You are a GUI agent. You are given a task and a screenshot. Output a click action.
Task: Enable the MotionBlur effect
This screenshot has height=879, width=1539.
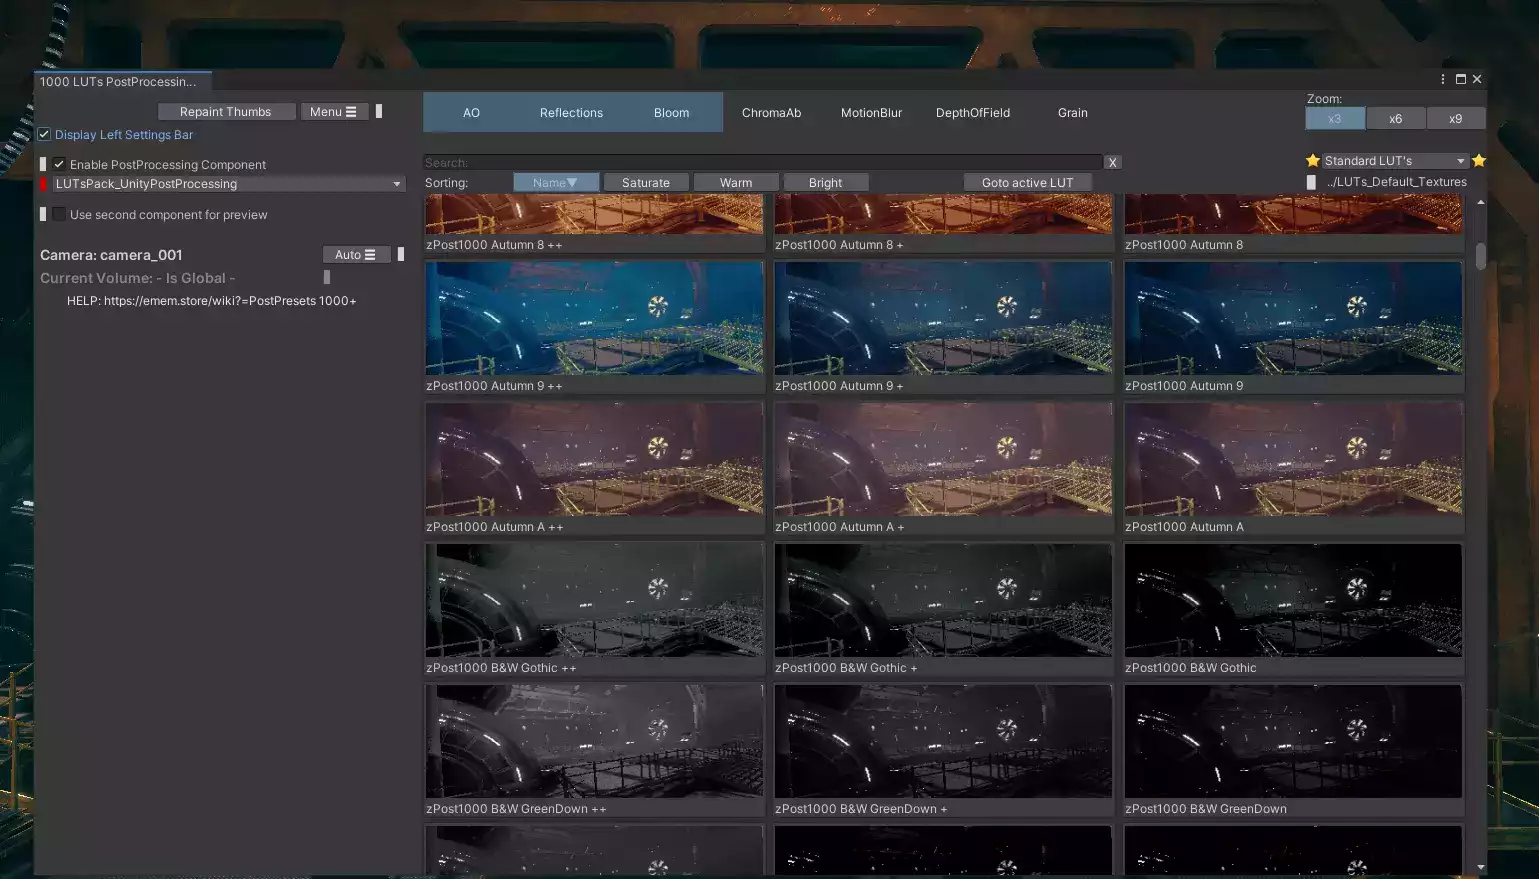pyautogui.click(x=872, y=113)
